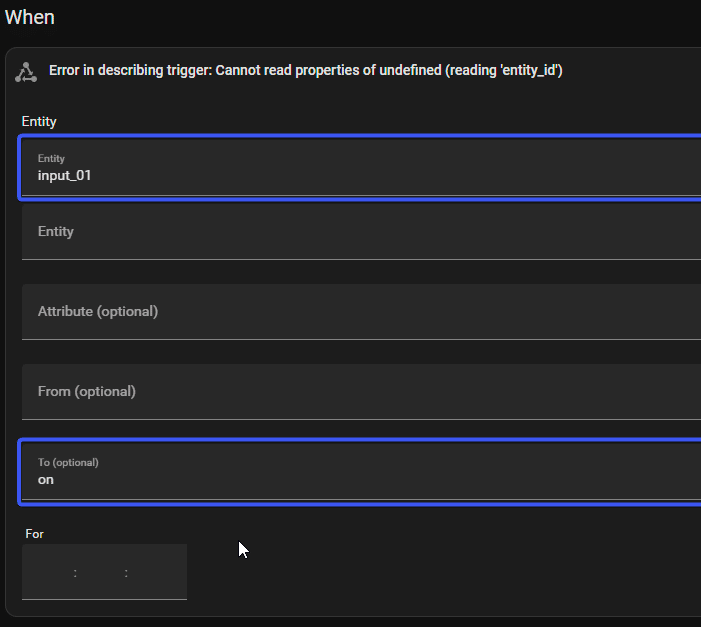The image size is (701, 627).
Task: Focus the From (optional) field
Action: click(360, 391)
